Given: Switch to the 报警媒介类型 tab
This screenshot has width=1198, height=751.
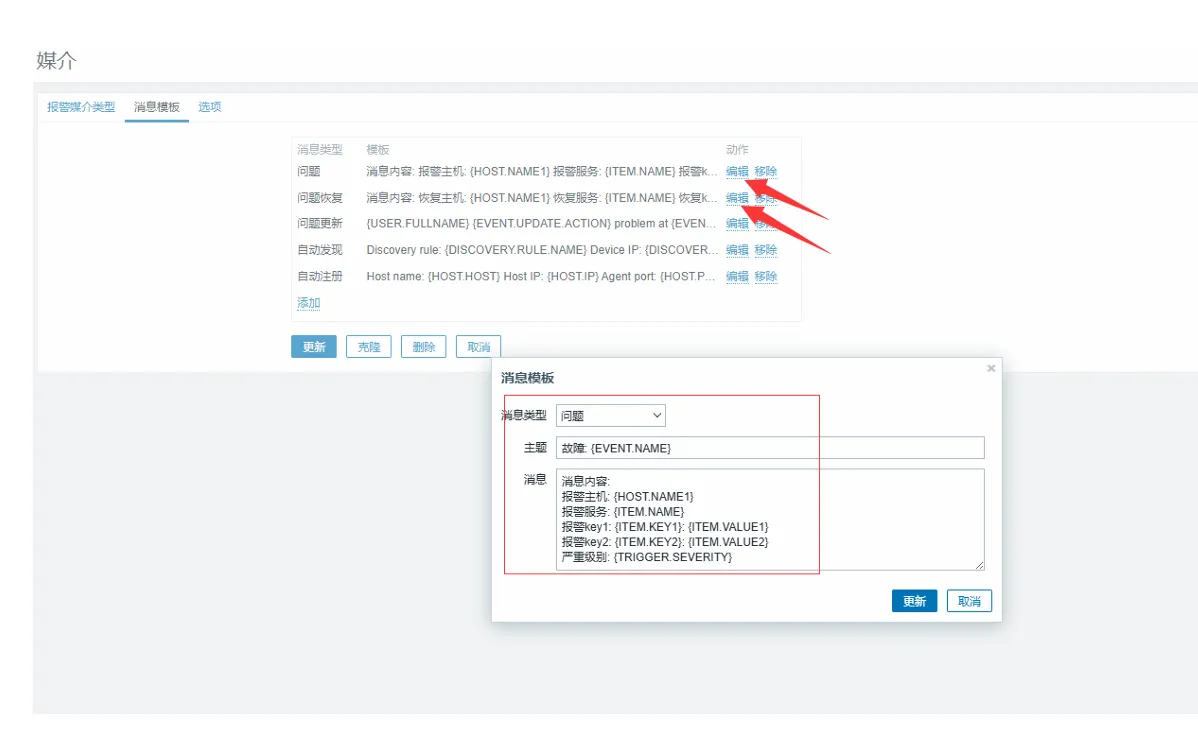Looking at the screenshot, I should pos(81,107).
